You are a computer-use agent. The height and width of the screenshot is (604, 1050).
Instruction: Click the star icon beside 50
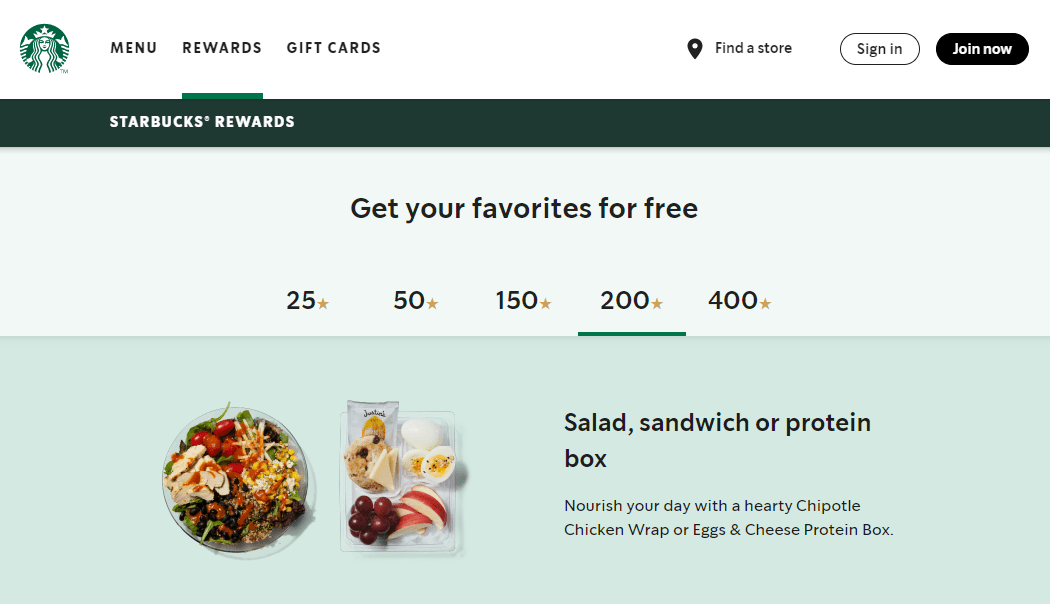432,302
